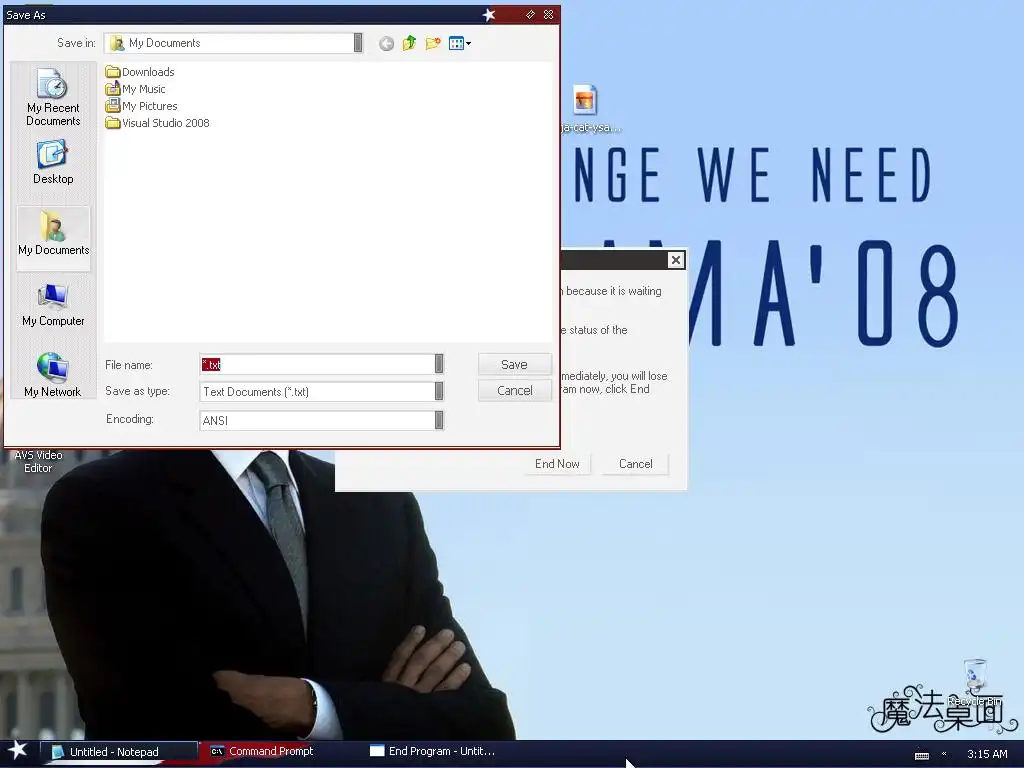Screen dimensions: 1024x768
Task: Expand hidden system tray icons
Action: click(x=944, y=754)
